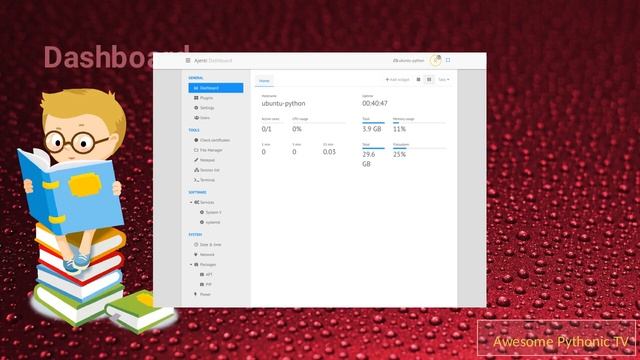This screenshot has height=360, width=640.
Task: Click the uptime value 00:40:47
Action: coord(375,104)
